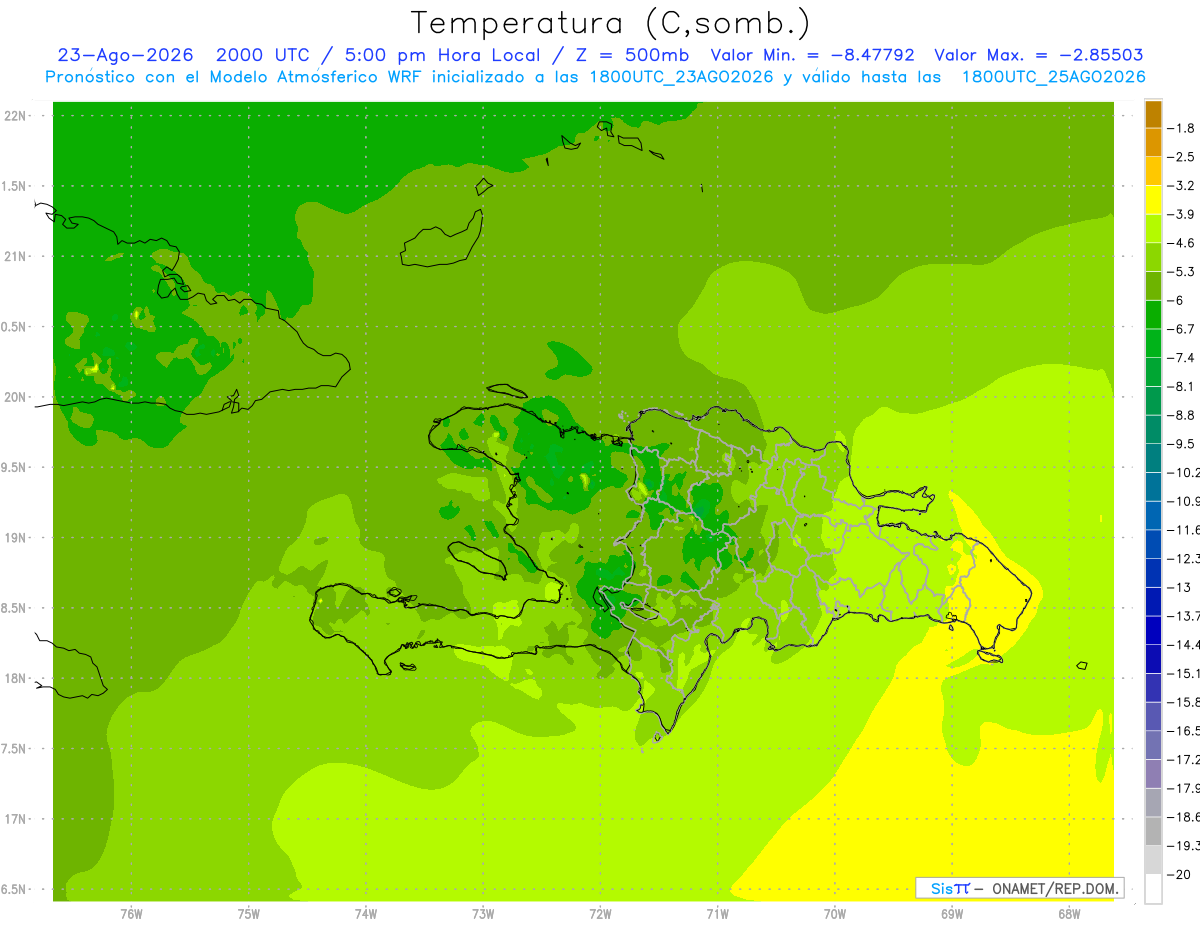
Task: Pick the brown swatch above -1.8 in colorbar
Action: tap(1153, 114)
